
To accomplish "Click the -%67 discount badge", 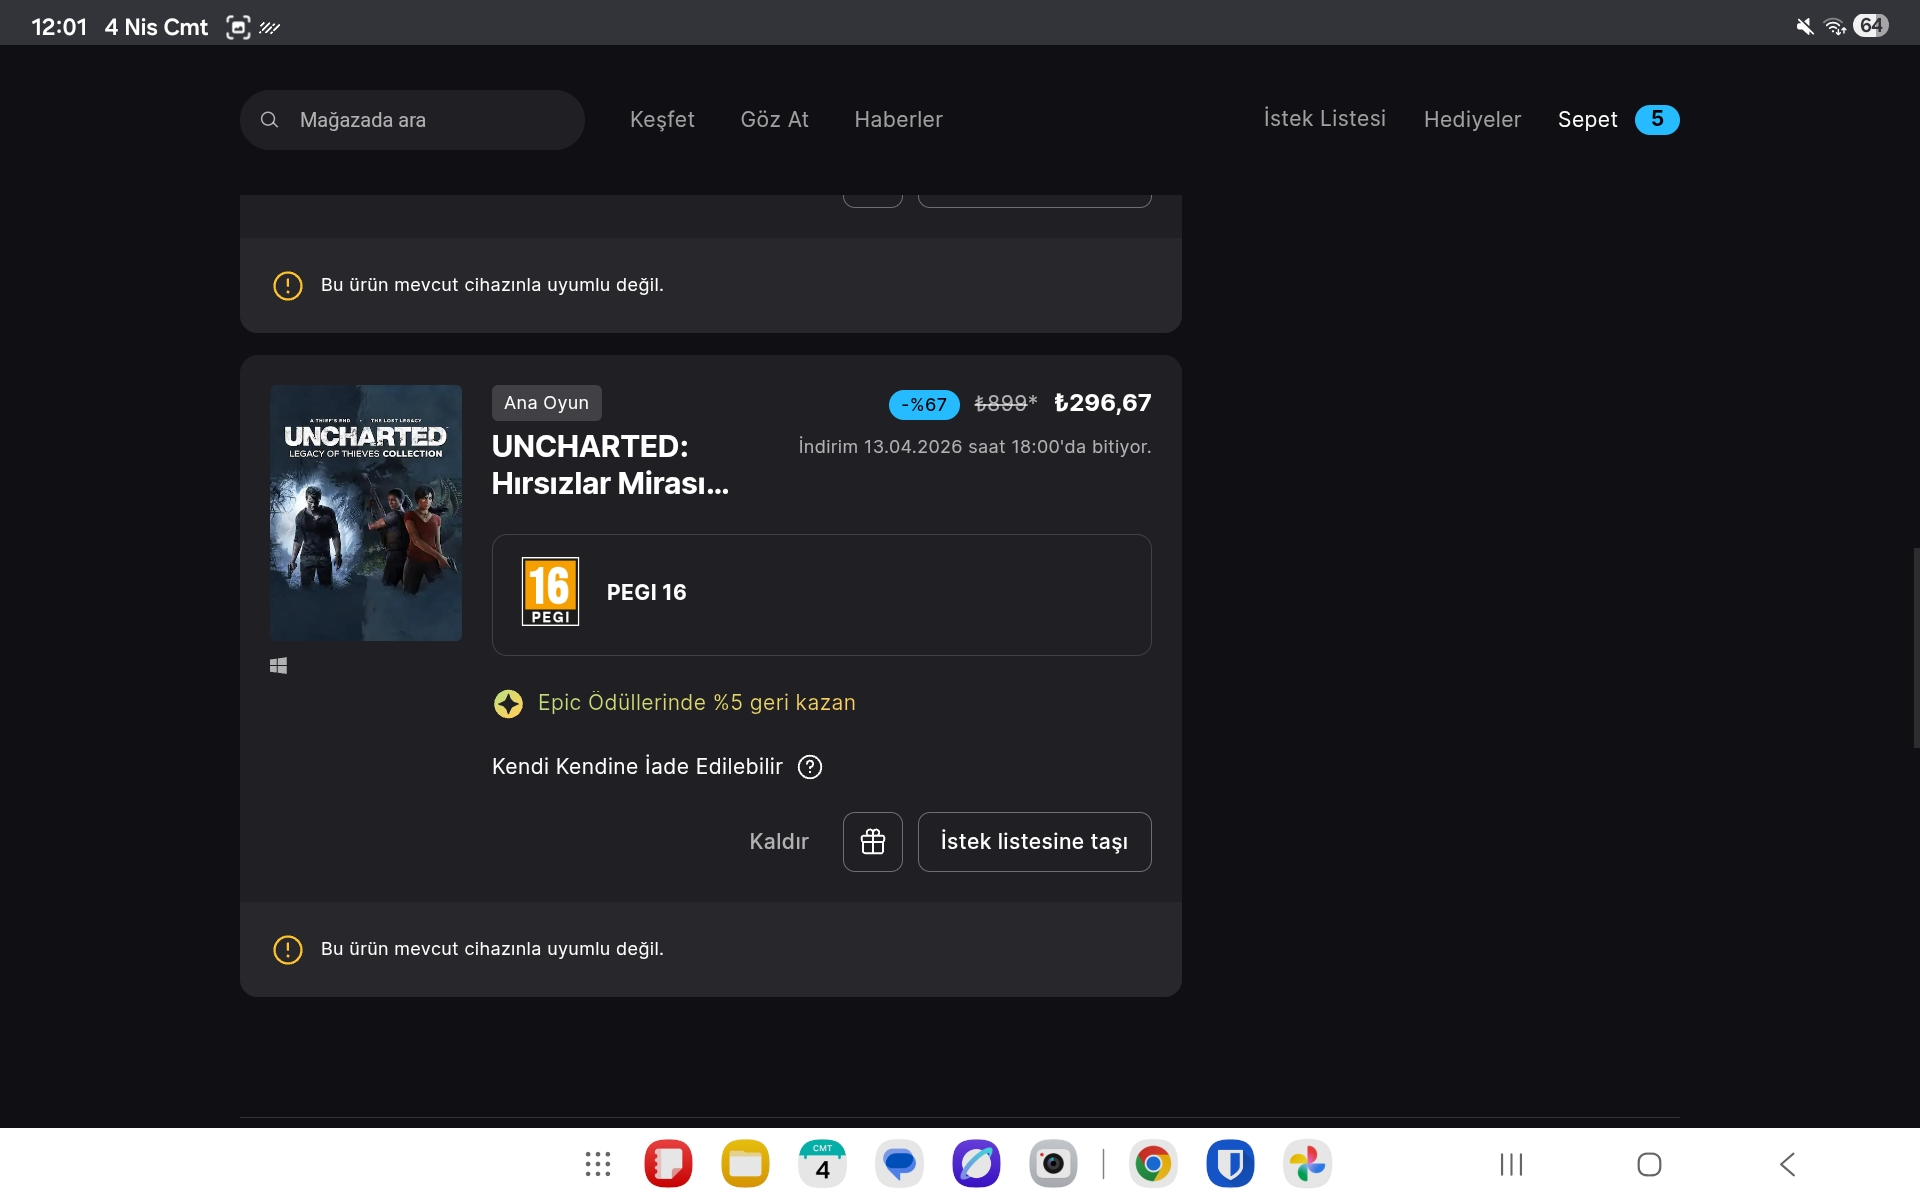I will [924, 405].
